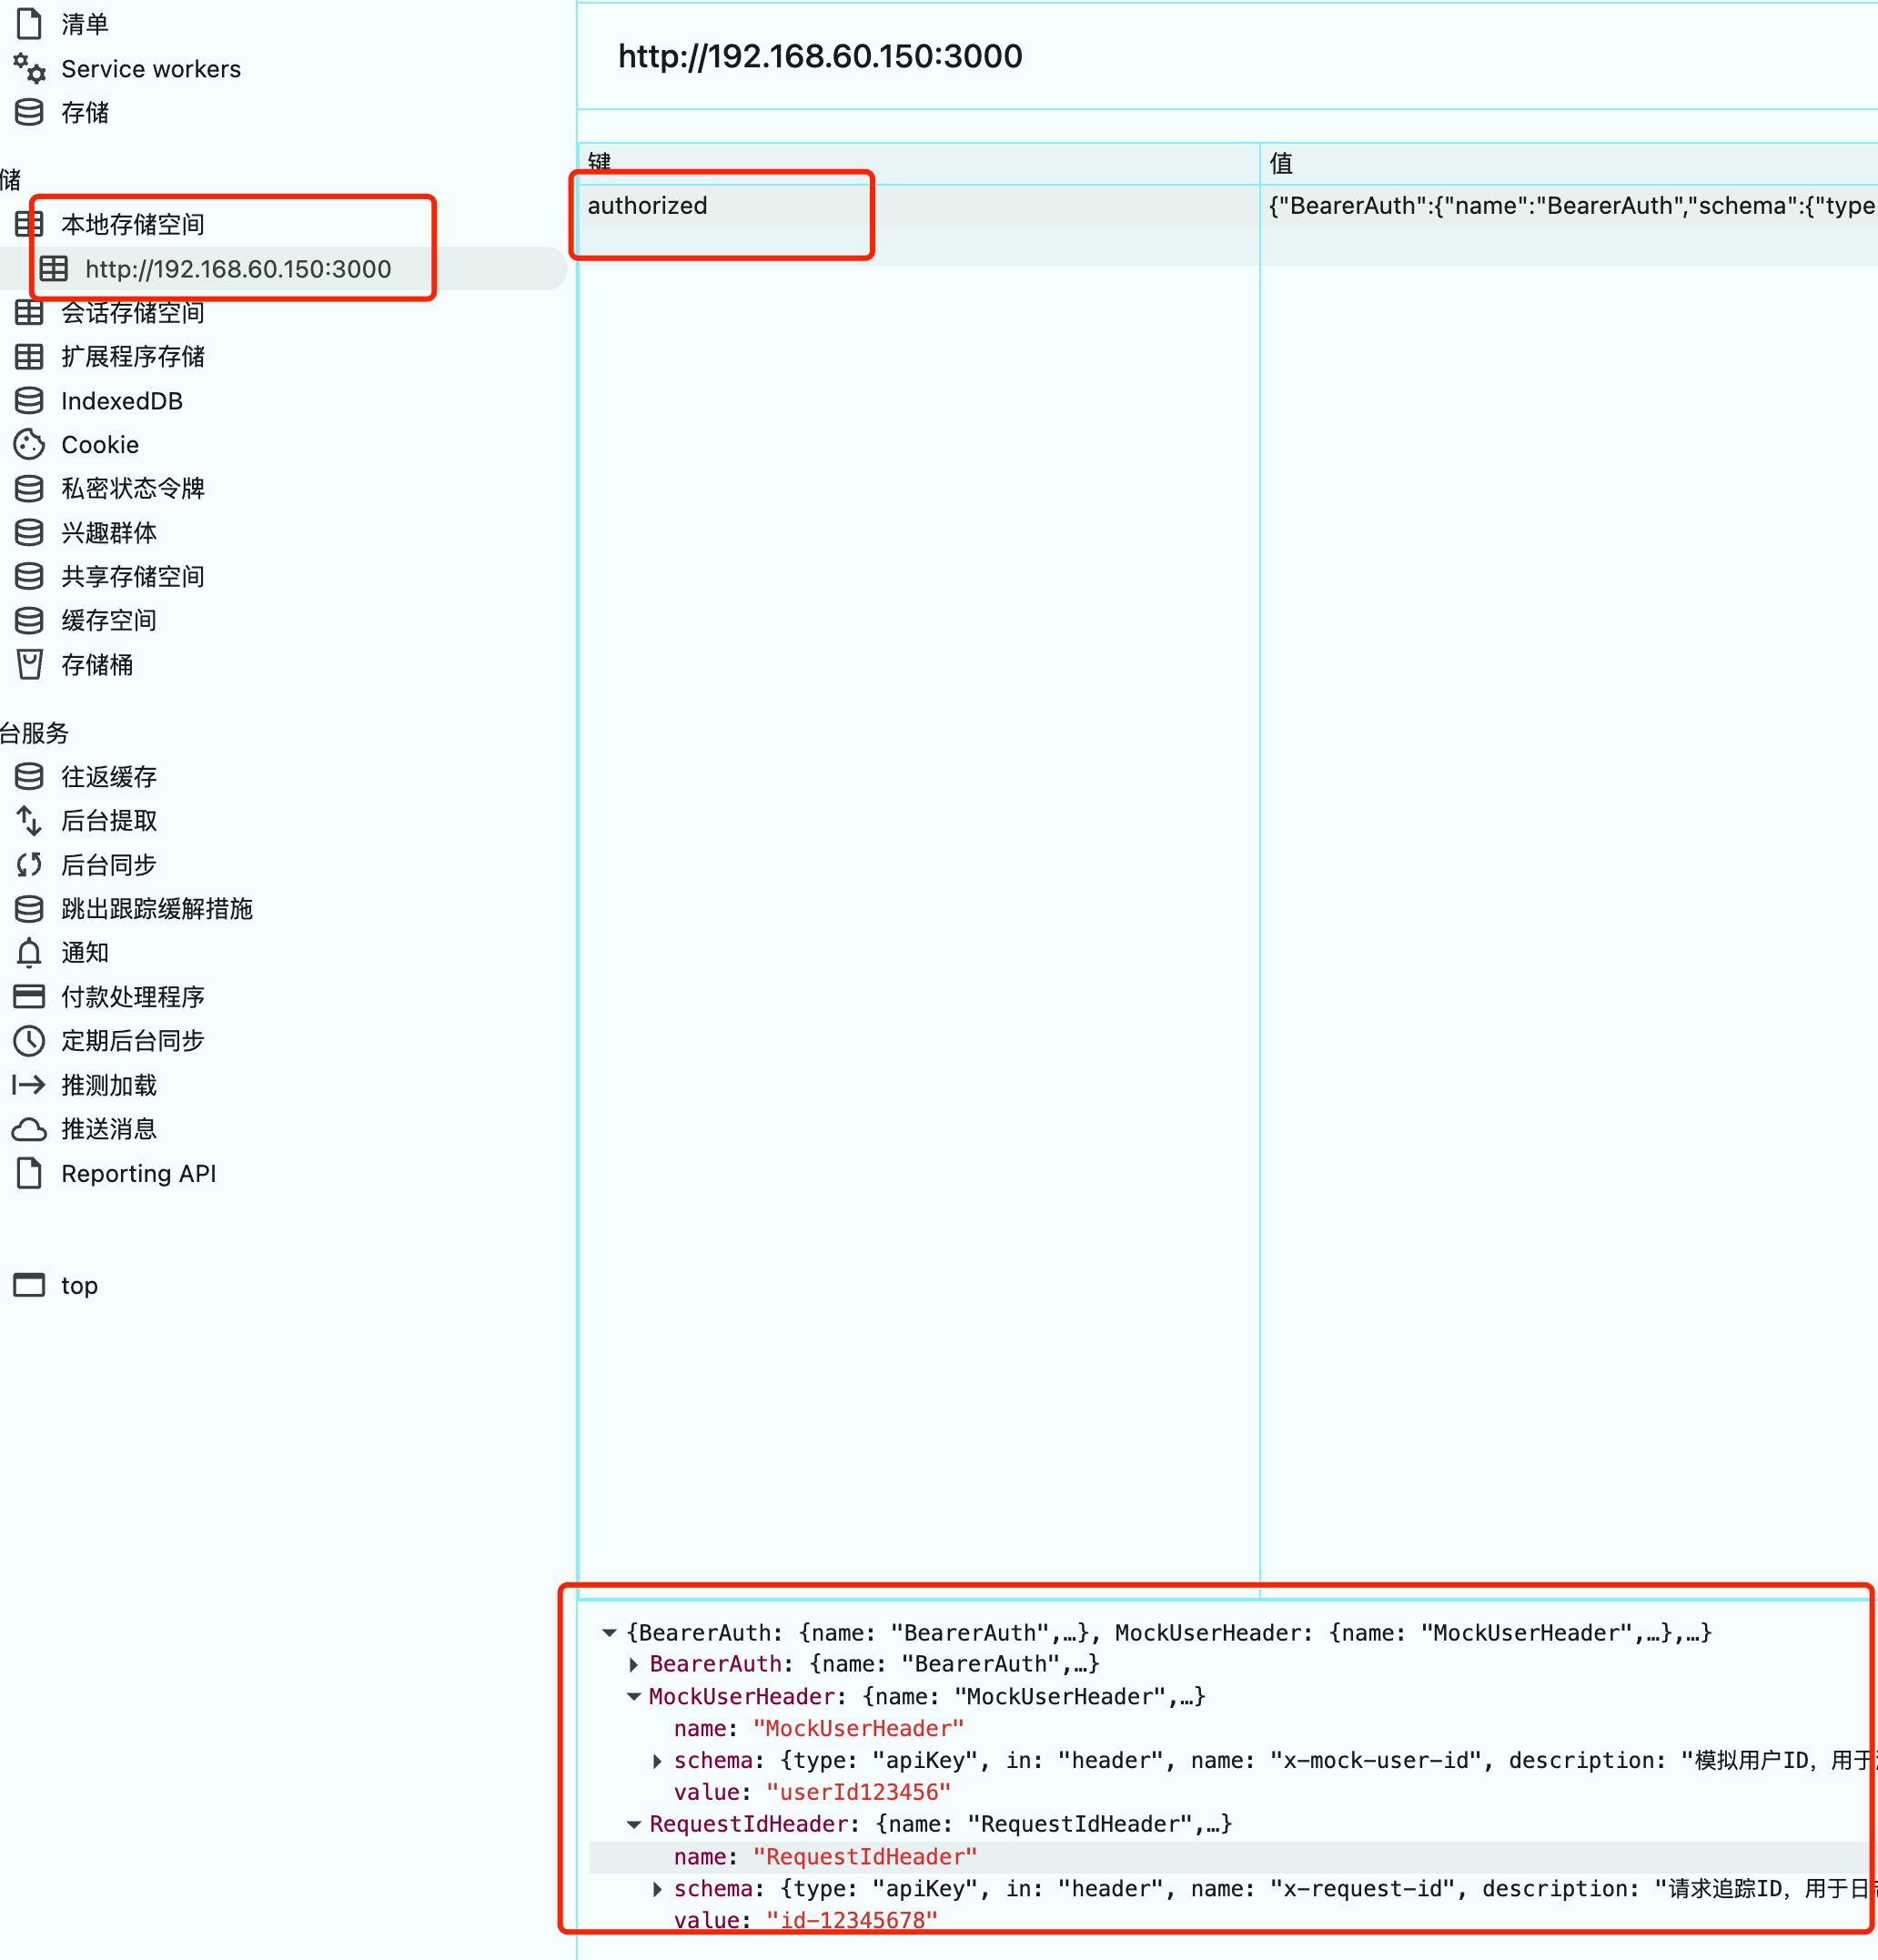1878x1960 pixels.
Task: Expand schema under MockUserHeader
Action: pyautogui.click(x=657, y=1760)
